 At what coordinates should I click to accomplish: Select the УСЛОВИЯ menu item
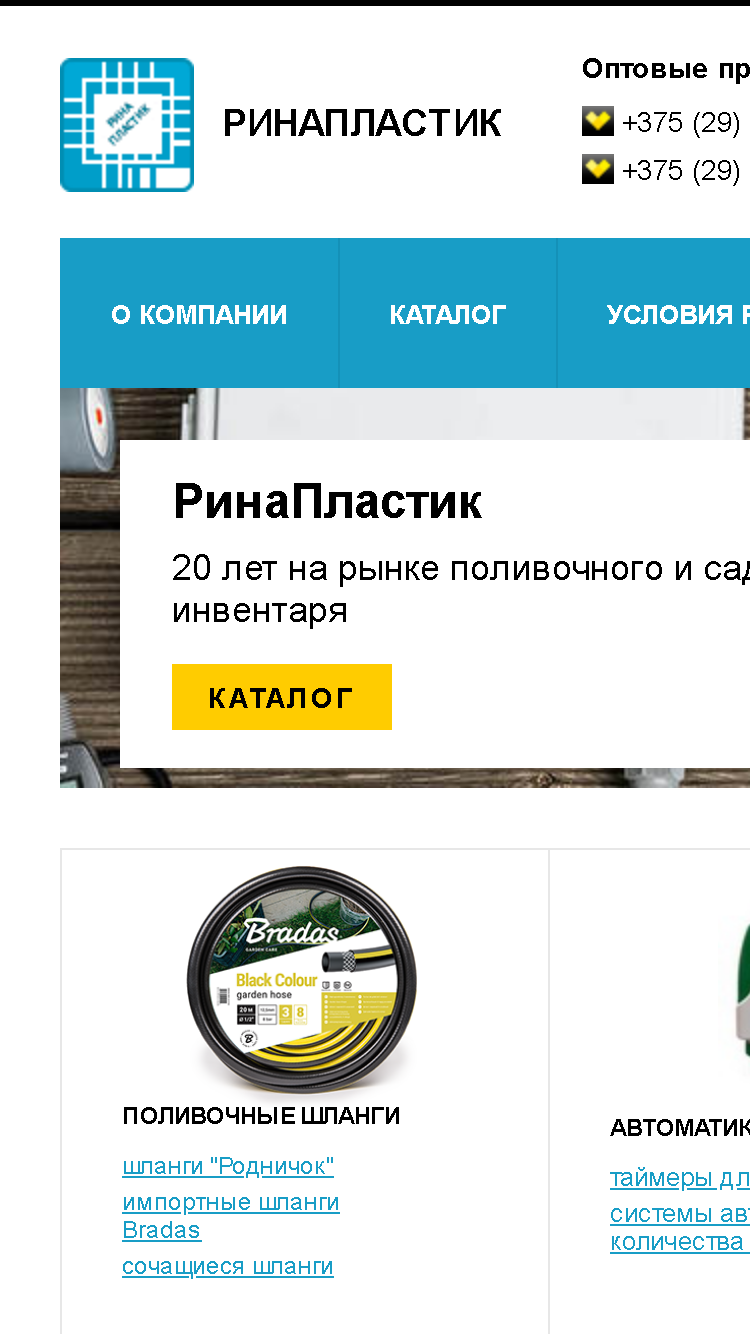[x=678, y=314]
